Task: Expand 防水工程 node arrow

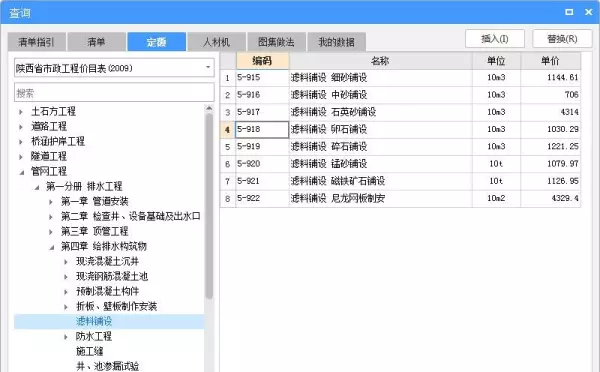Action: (66, 337)
